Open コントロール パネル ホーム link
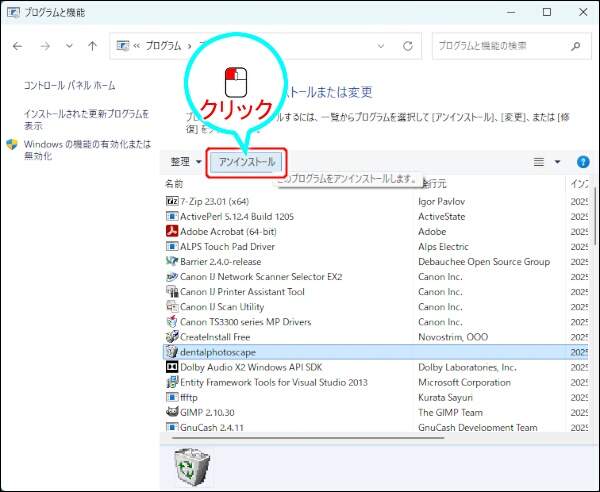The image size is (600, 492). point(68,87)
